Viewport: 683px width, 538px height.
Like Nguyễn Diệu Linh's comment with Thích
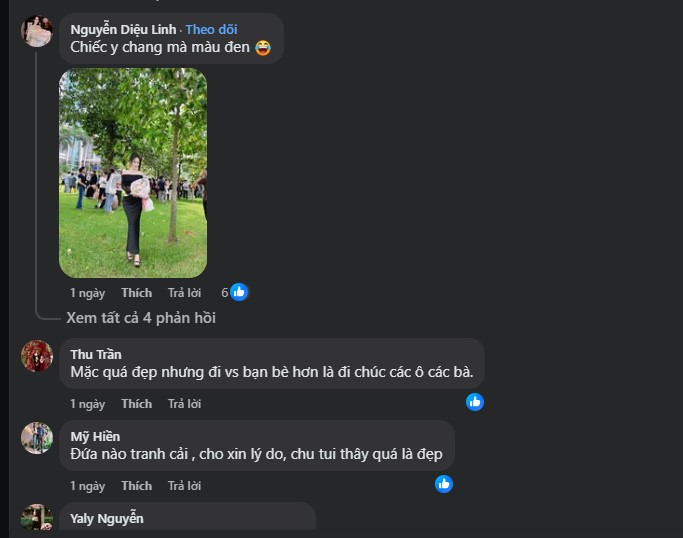tap(136, 293)
